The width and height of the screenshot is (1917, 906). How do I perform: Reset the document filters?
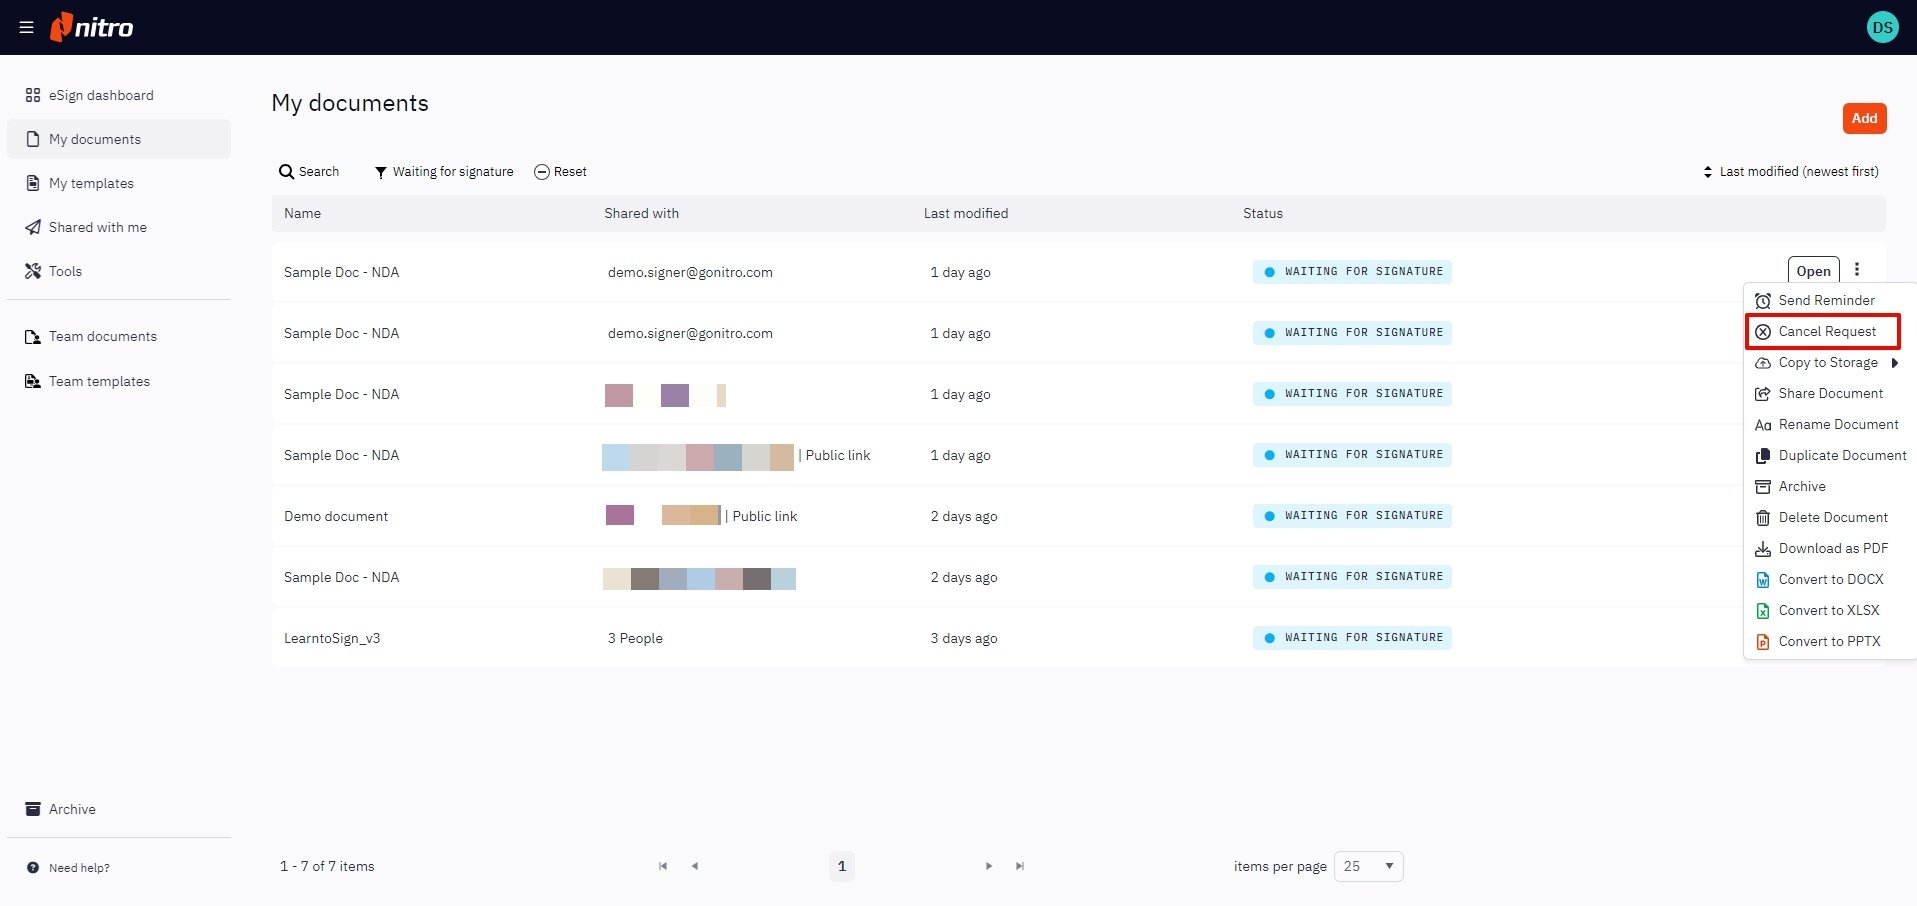560,172
